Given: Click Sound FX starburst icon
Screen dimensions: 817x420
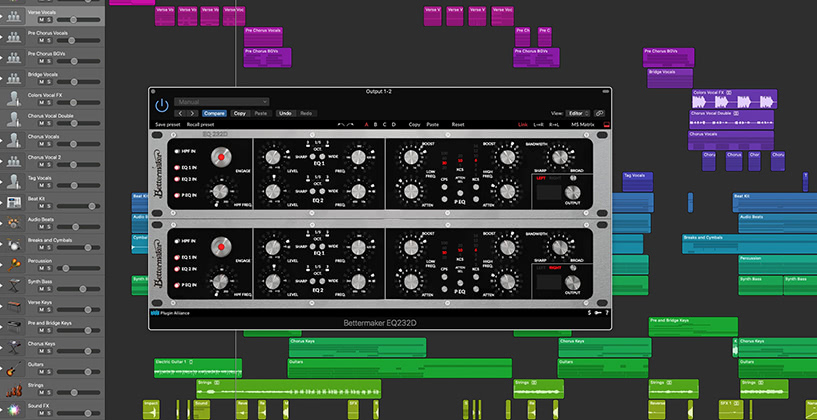Looking at the screenshot, I should pos(14,410).
